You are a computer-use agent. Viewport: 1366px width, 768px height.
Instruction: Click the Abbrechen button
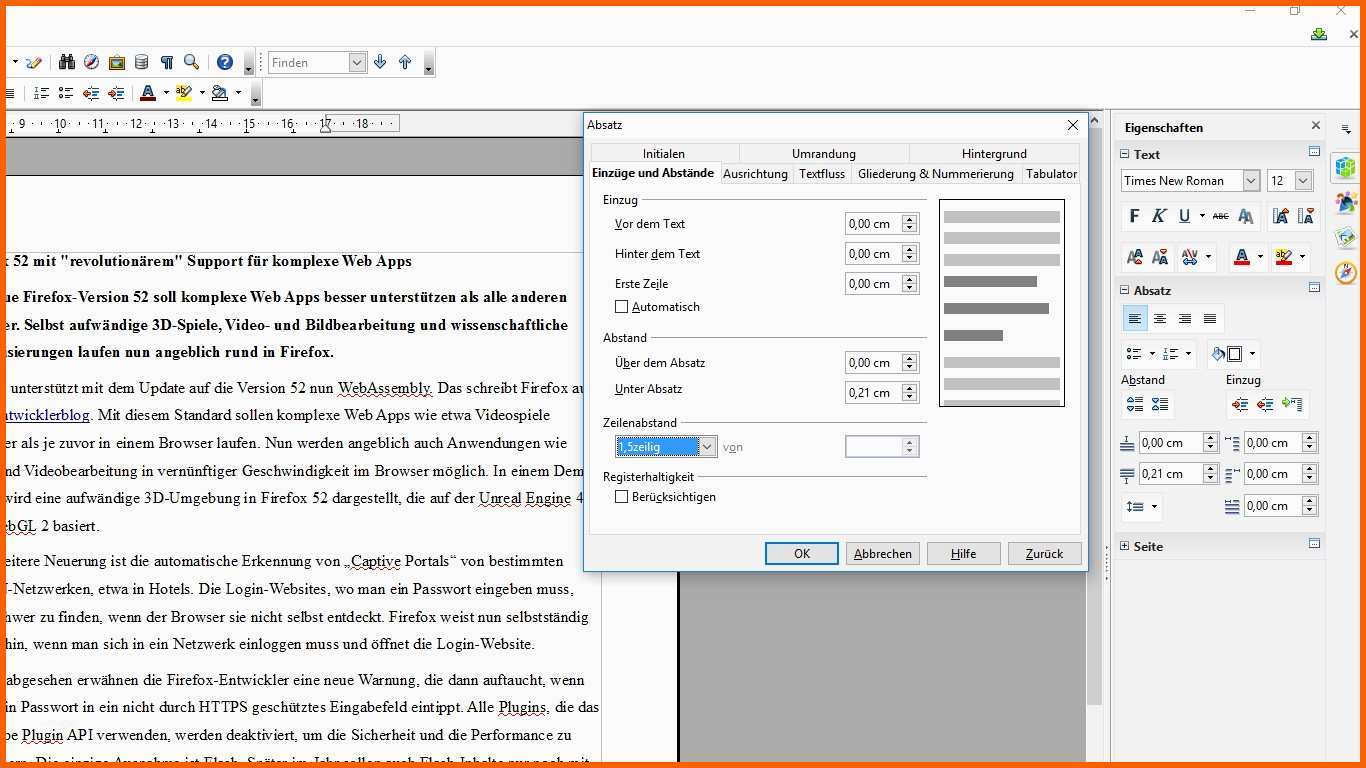(883, 553)
